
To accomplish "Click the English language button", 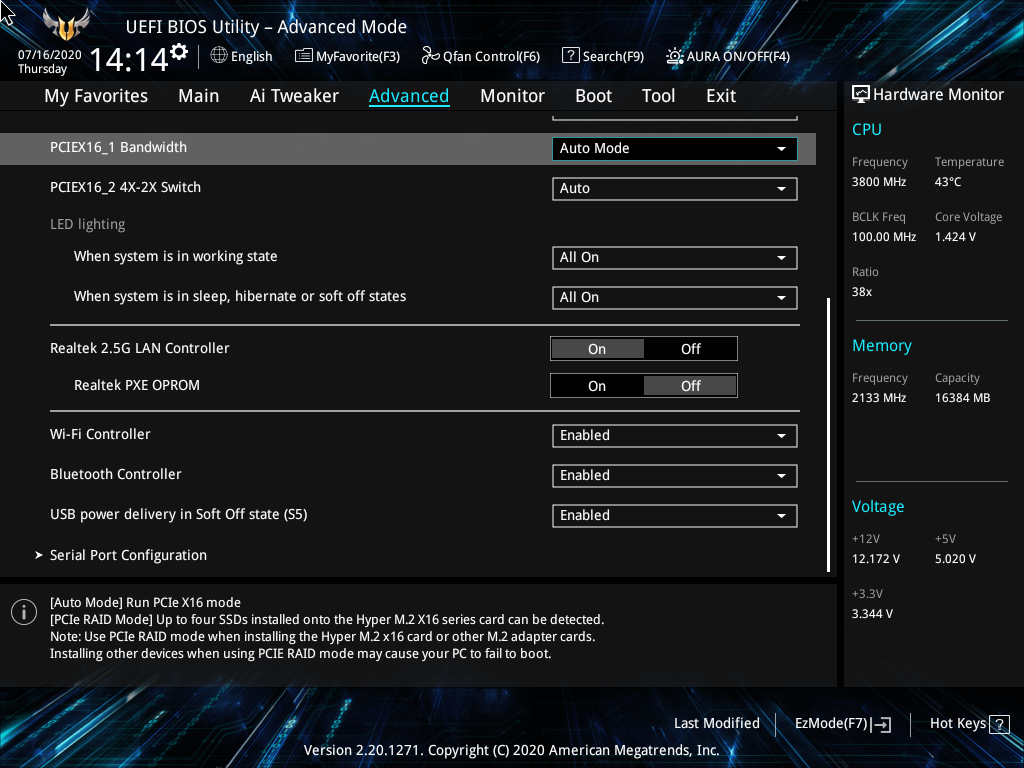I will 242,56.
